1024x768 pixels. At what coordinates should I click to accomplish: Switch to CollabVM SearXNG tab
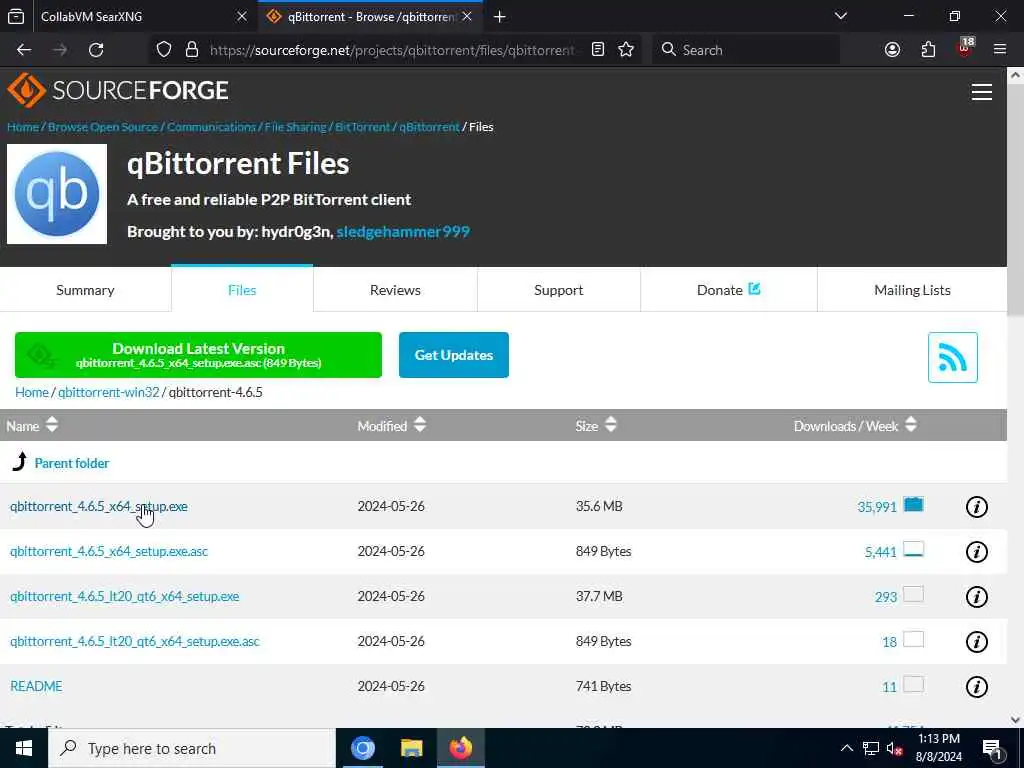click(129, 16)
